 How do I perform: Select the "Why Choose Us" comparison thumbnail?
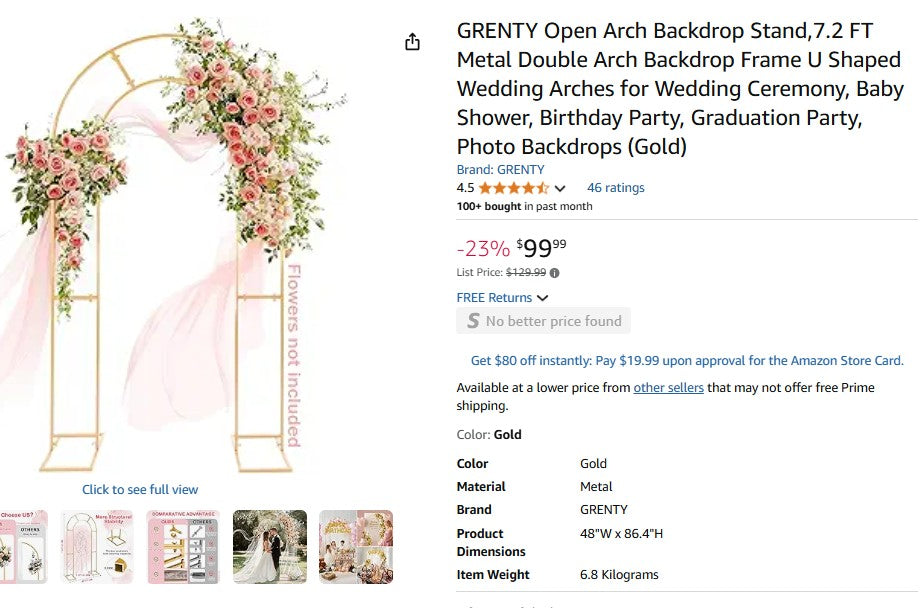22,547
